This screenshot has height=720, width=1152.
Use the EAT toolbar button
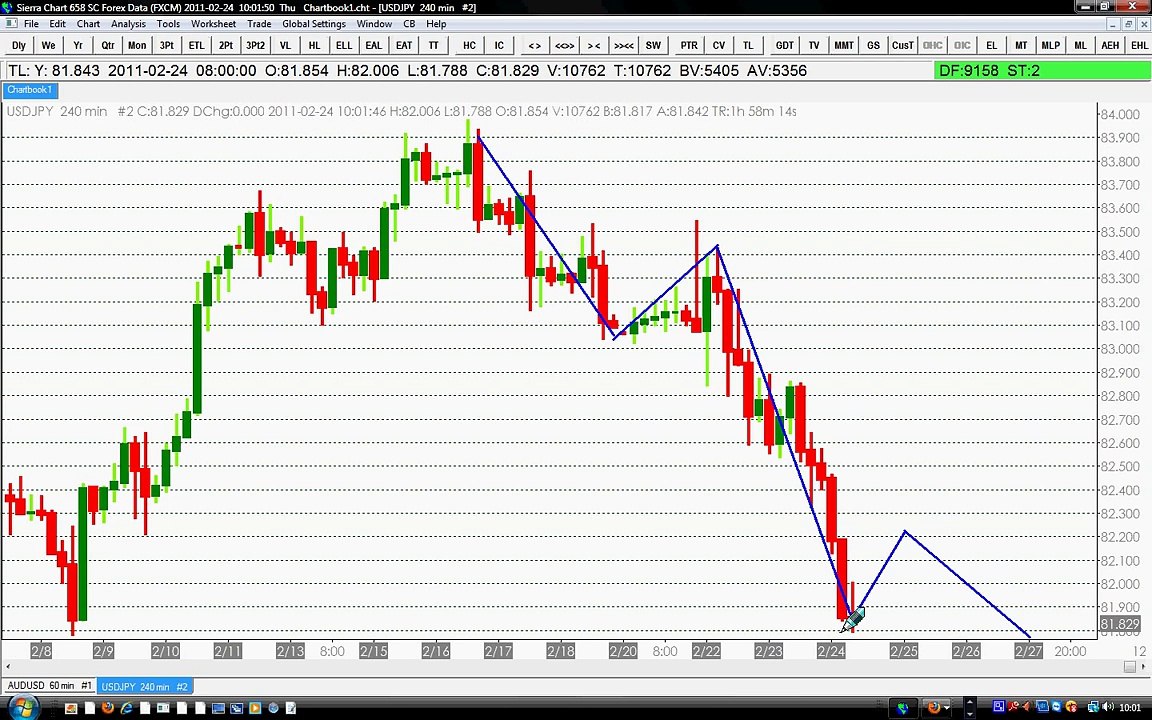(x=404, y=46)
